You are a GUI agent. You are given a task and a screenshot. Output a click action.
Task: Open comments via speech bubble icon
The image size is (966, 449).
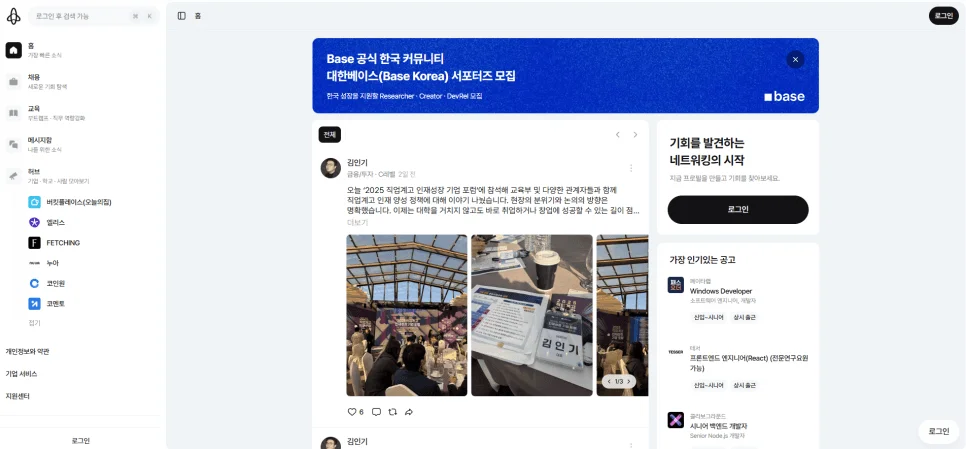click(x=376, y=411)
